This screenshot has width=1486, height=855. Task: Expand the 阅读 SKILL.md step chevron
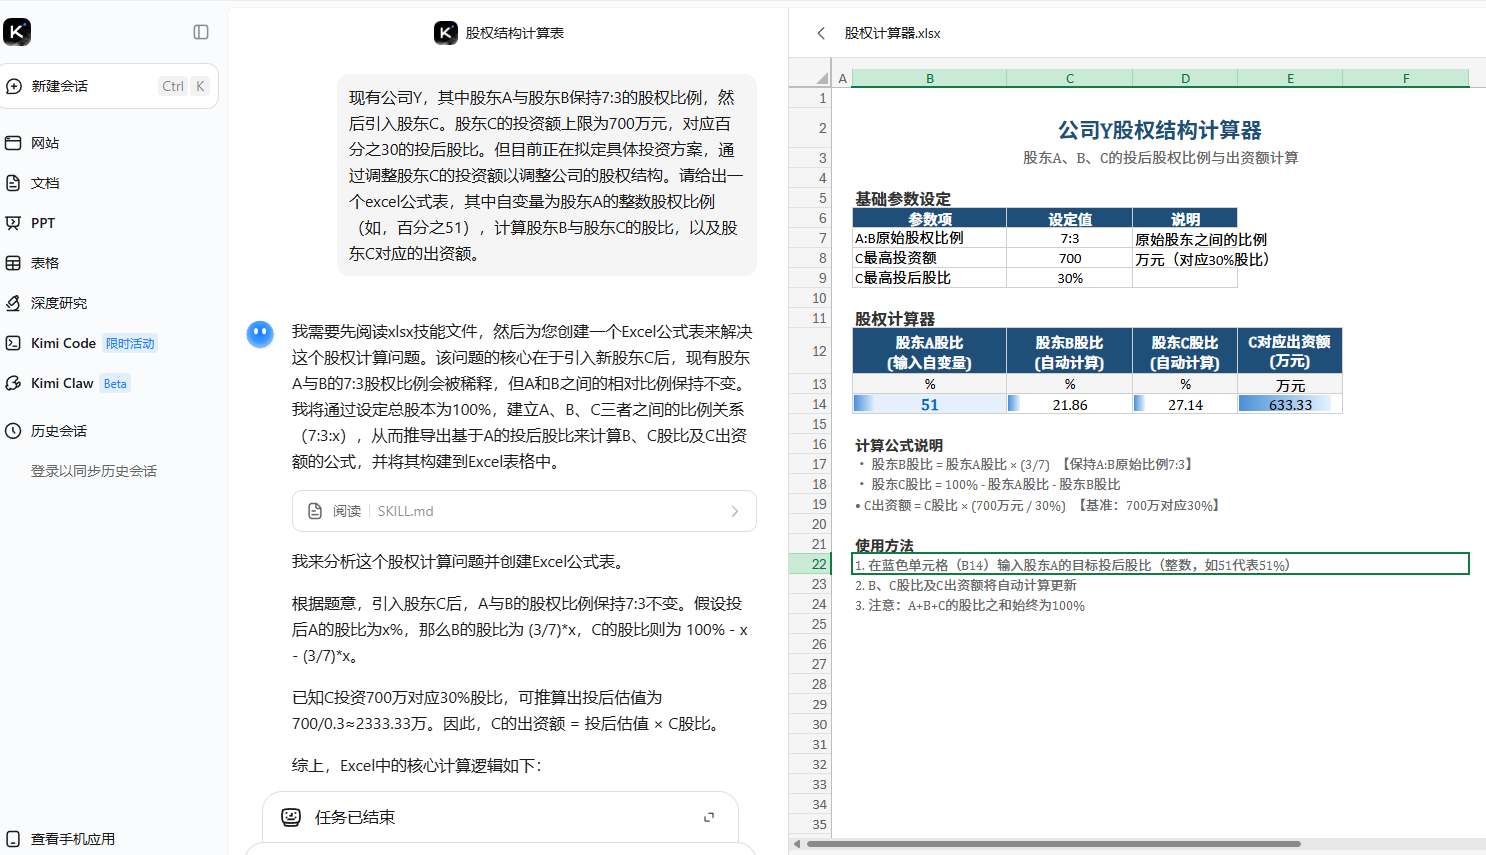tap(734, 511)
